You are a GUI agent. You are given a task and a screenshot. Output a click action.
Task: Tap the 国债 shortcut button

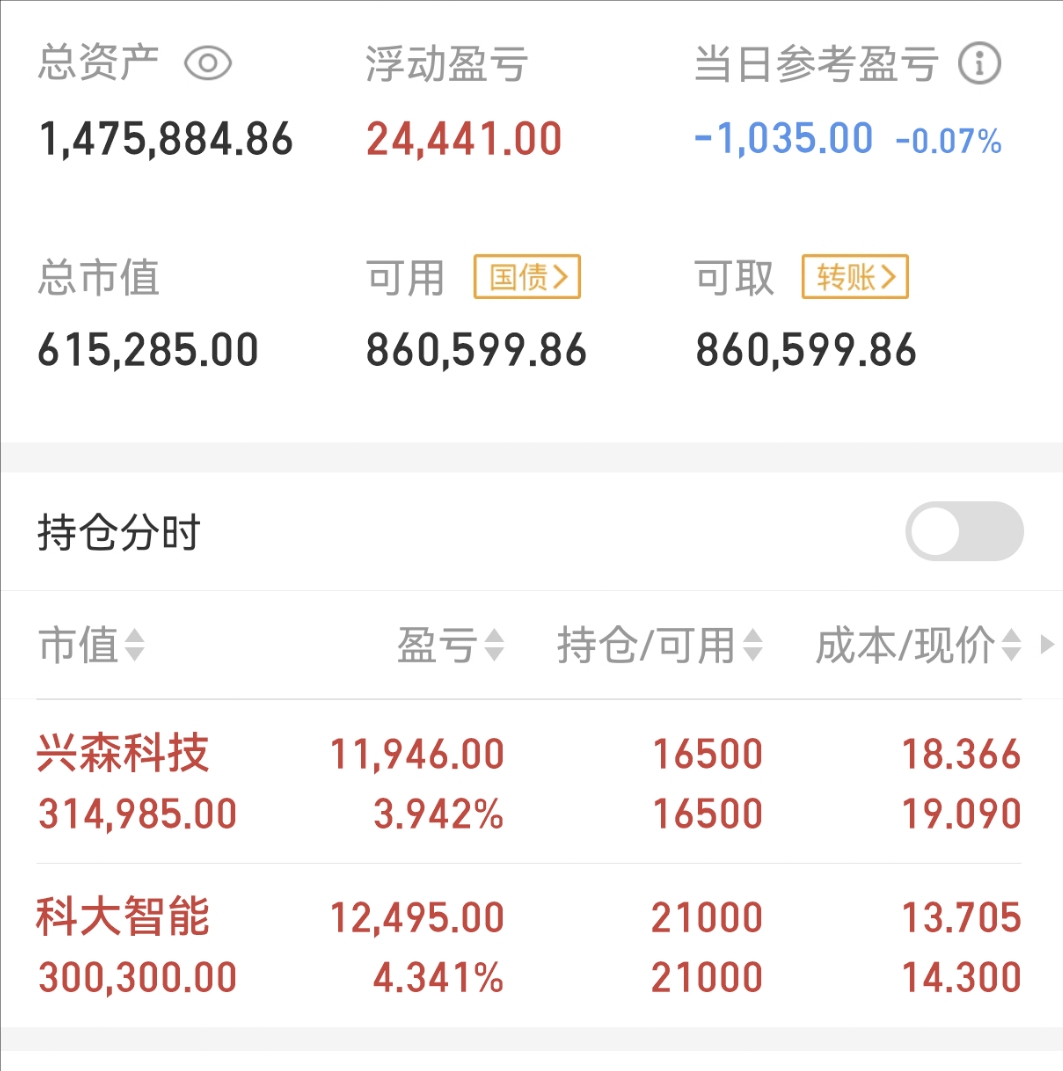[x=527, y=277]
